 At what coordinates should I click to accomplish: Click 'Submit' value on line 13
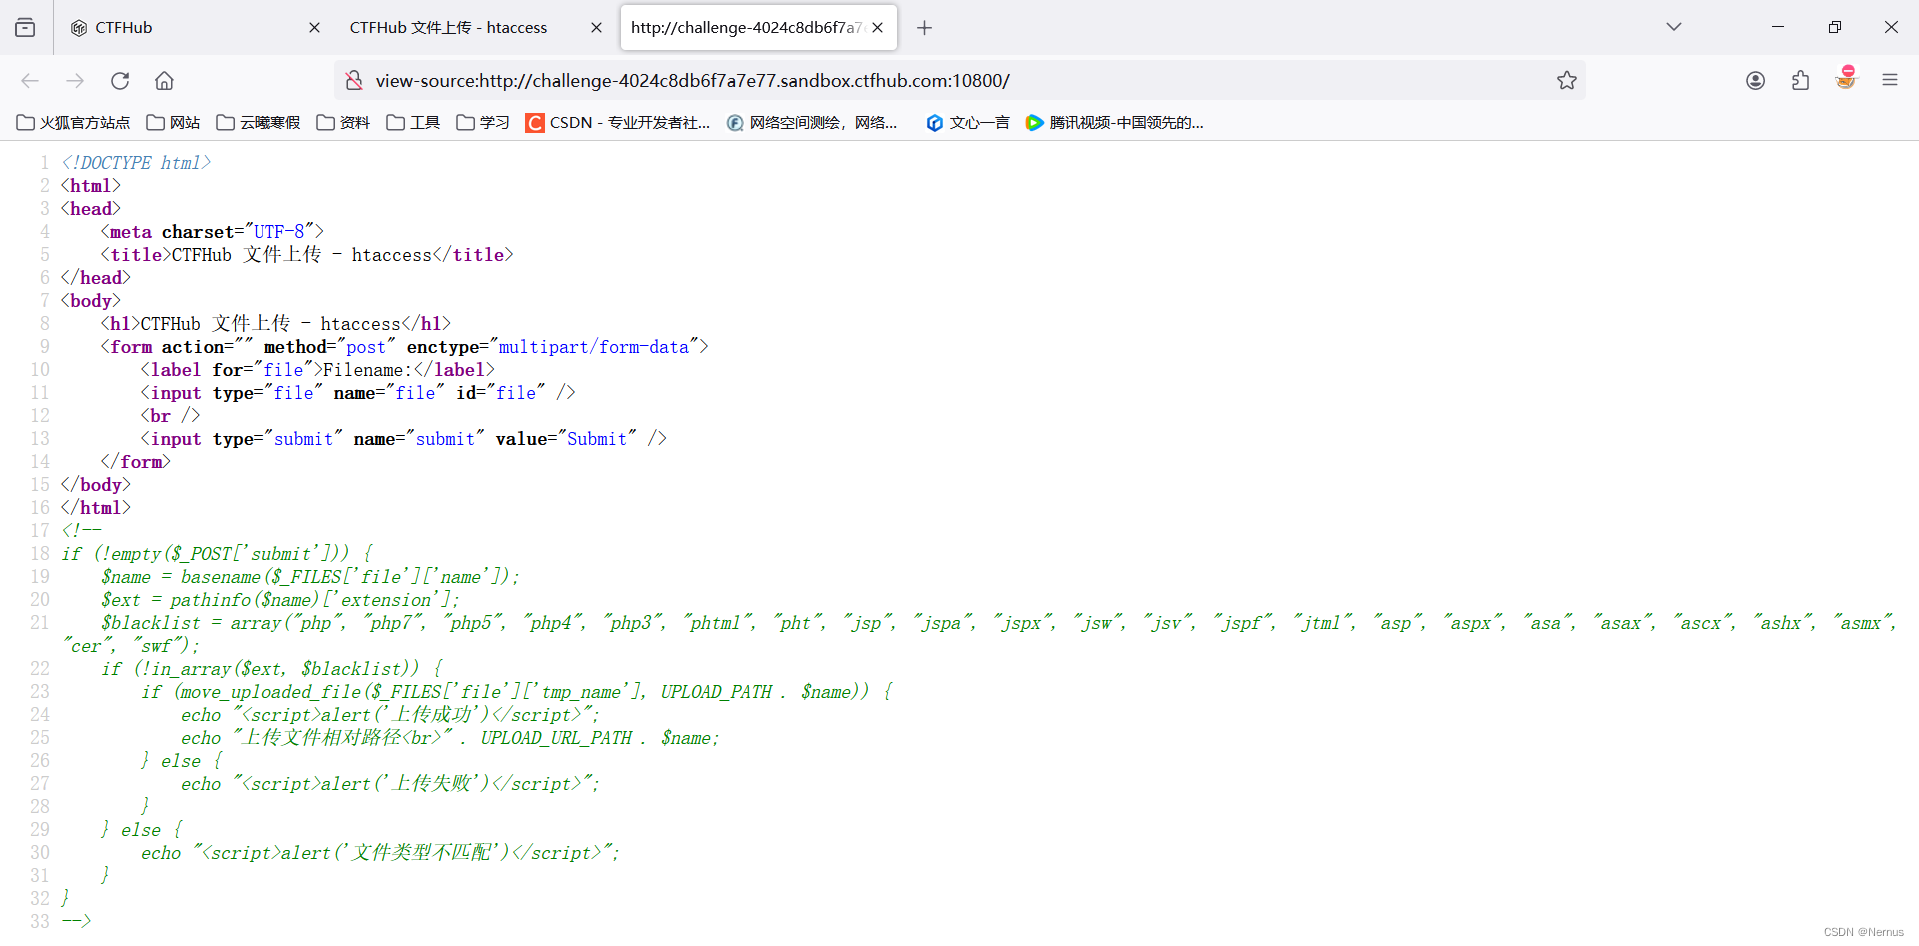(x=597, y=439)
